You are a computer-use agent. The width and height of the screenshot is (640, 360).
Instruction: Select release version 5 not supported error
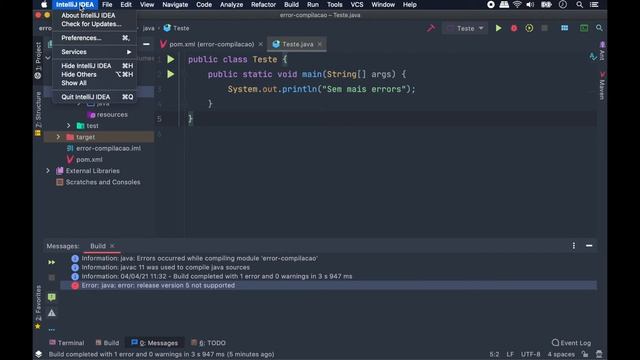tap(329, 285)
